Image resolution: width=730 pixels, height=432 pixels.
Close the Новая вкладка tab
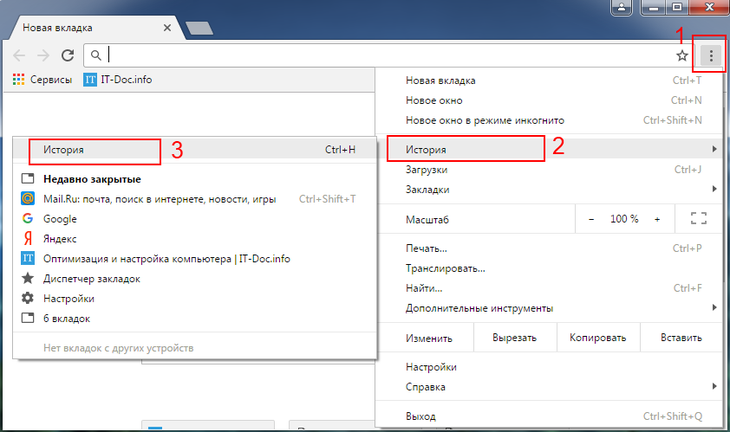167,28
